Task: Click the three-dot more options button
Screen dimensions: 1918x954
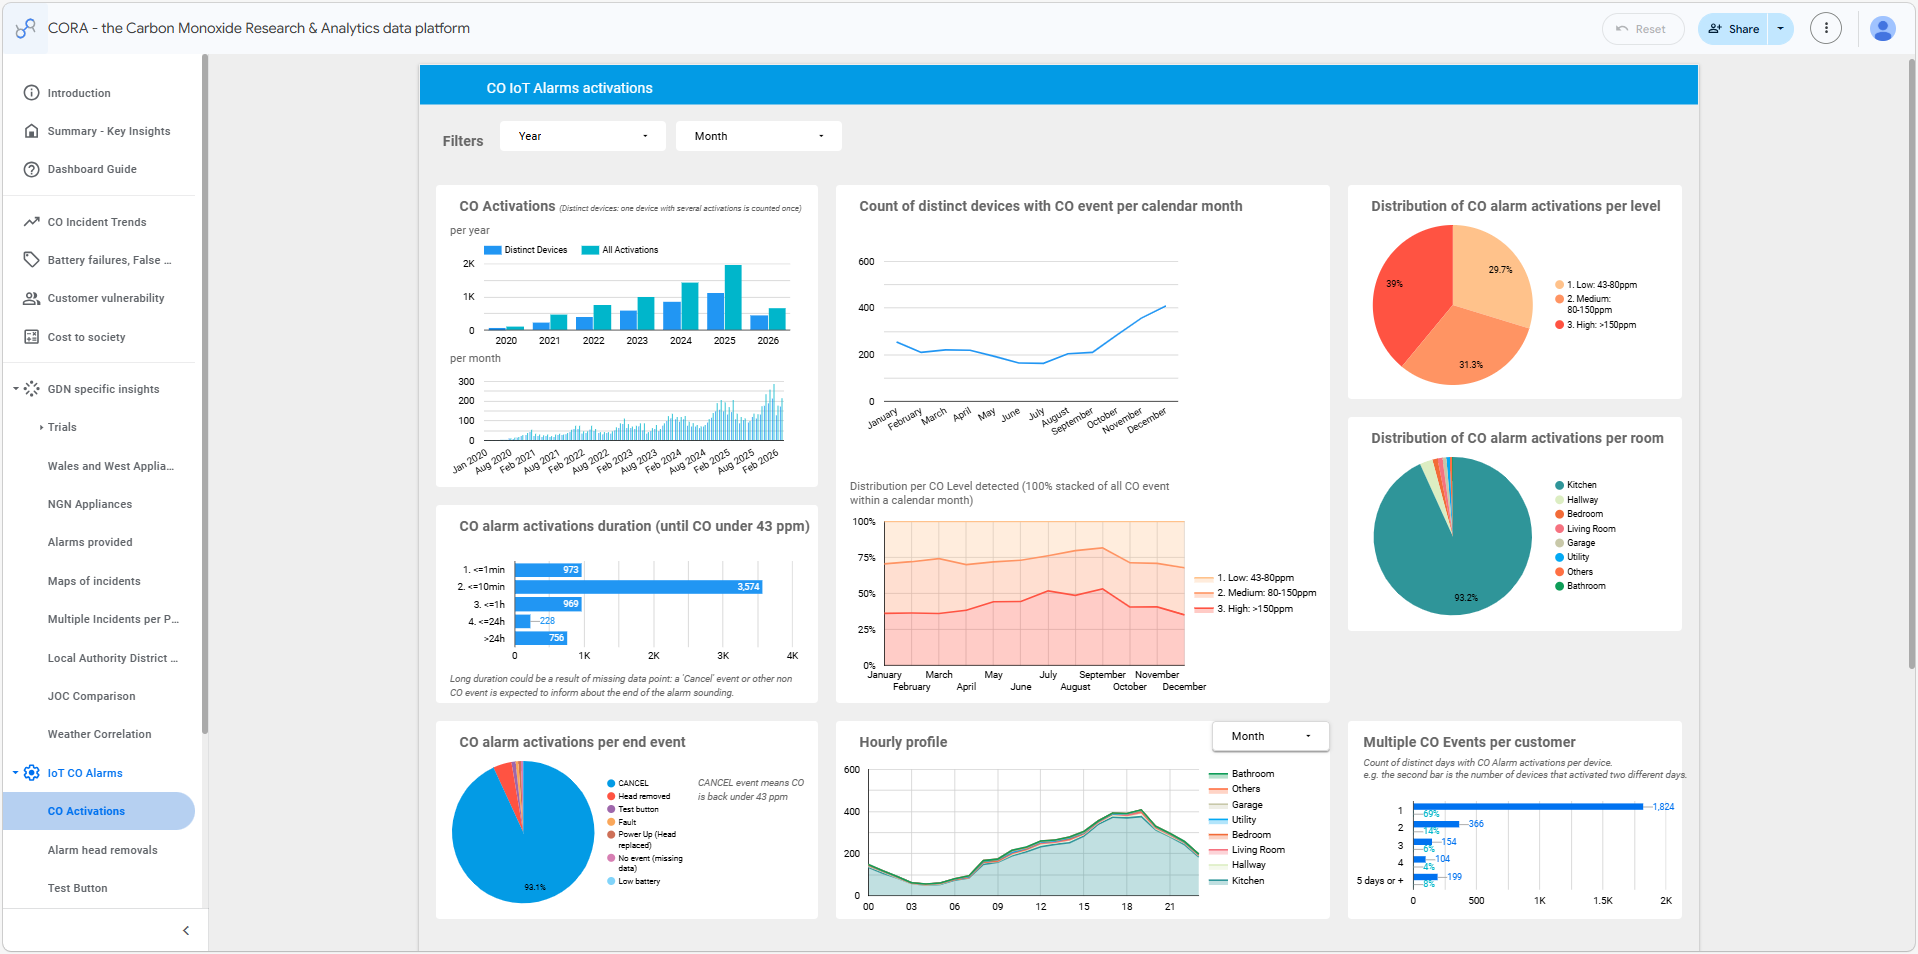Action: click(1826, 29)
